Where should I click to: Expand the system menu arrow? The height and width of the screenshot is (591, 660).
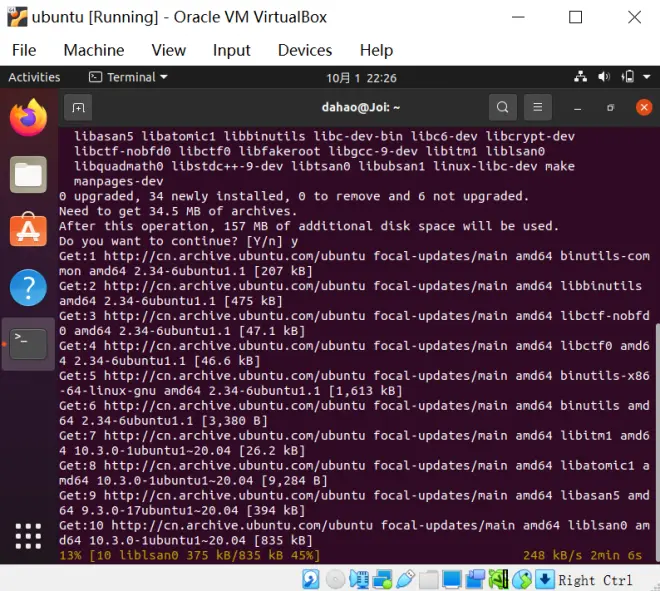pyautogui.click(x=647, y=77)
